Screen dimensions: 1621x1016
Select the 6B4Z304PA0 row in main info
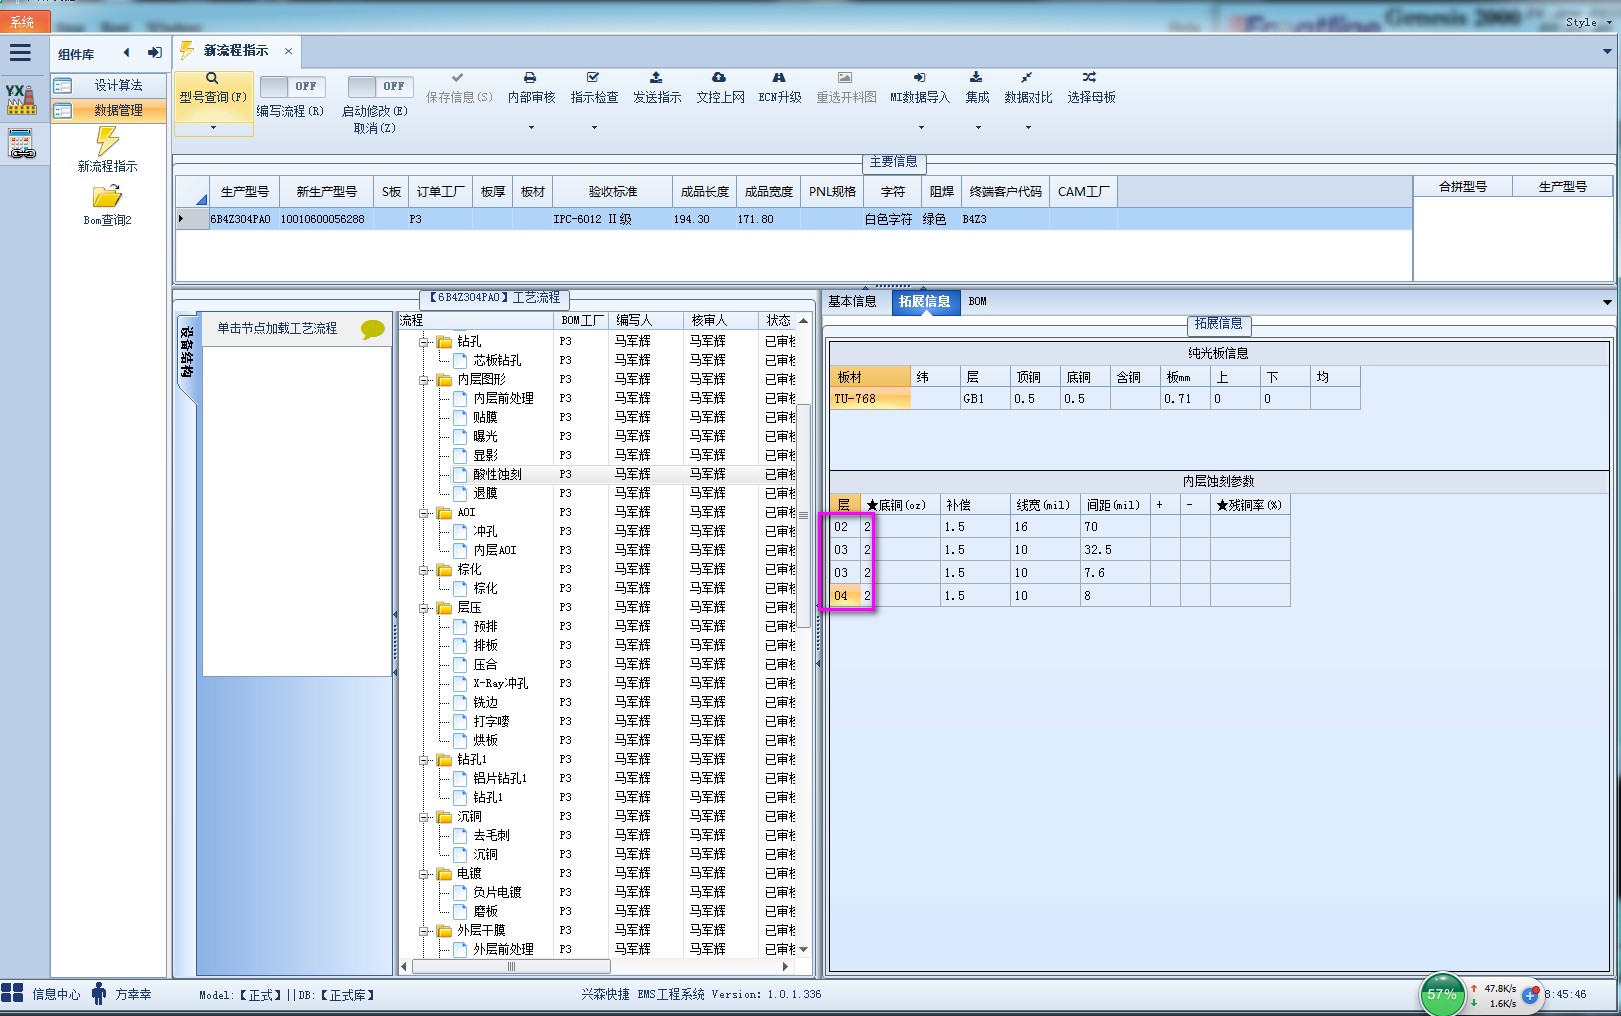pyautogui.click(x=793, y=219)
